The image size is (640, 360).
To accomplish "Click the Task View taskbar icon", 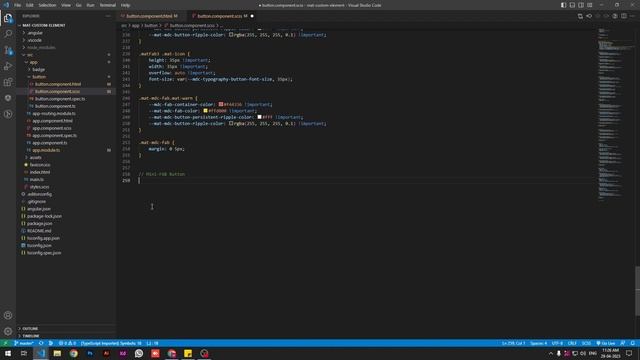I will tap(24, 353).
